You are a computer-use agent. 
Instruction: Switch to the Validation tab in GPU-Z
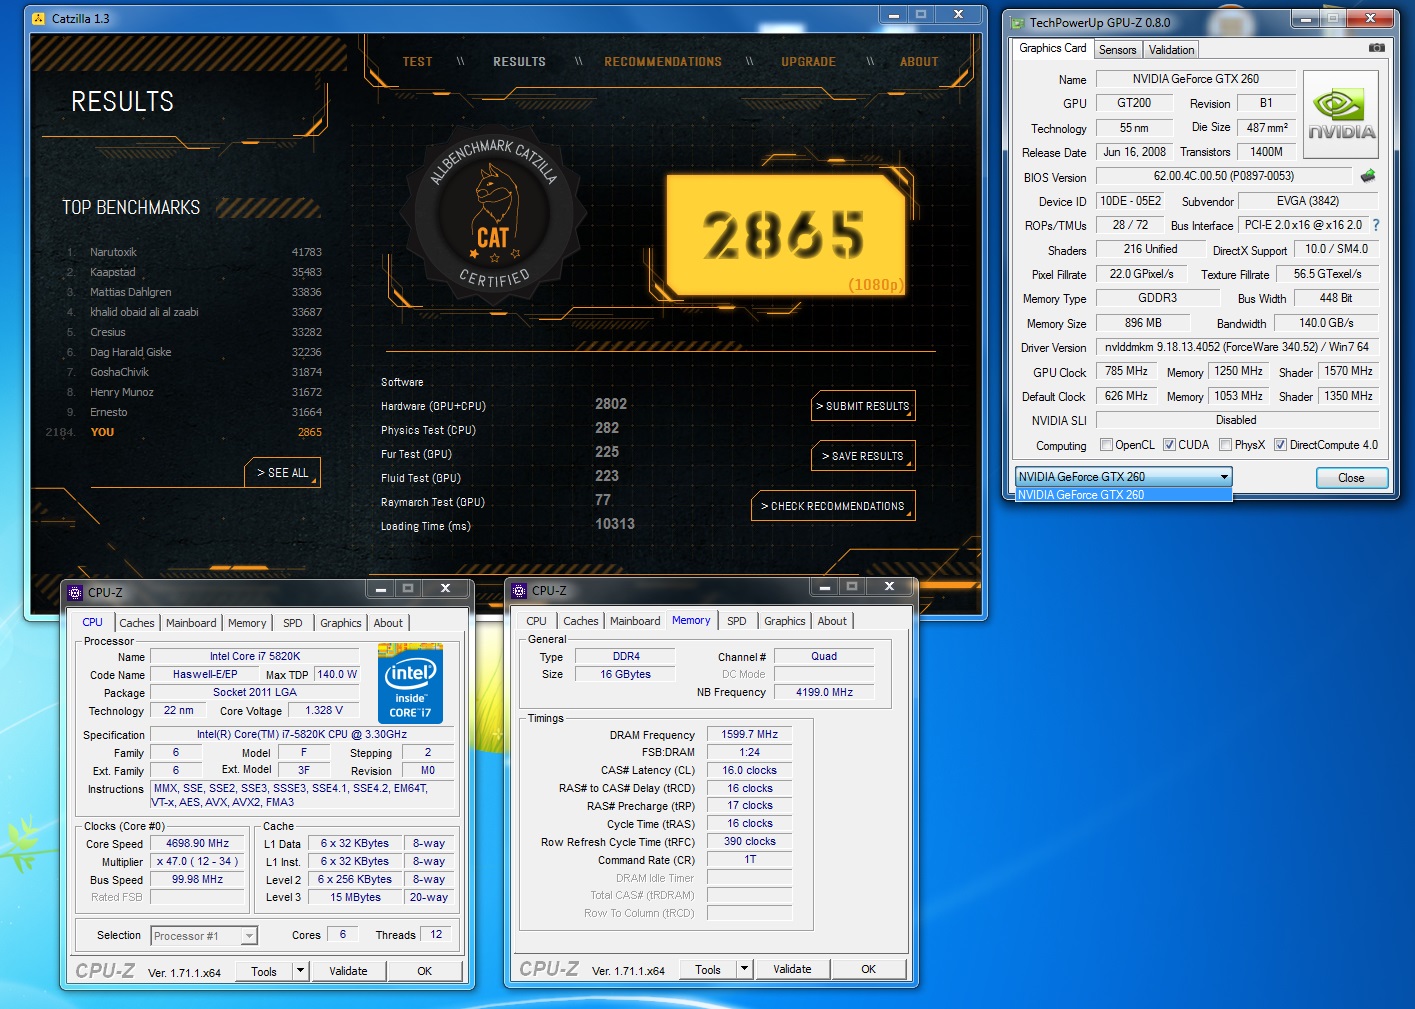(x=1171, y=50)
